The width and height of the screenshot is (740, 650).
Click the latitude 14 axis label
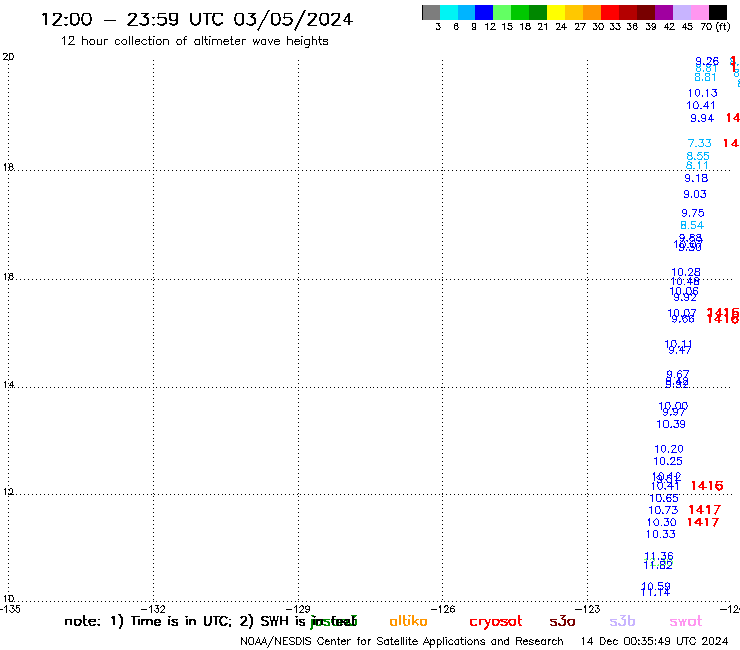pyautogui.click(x=8, y=385)
